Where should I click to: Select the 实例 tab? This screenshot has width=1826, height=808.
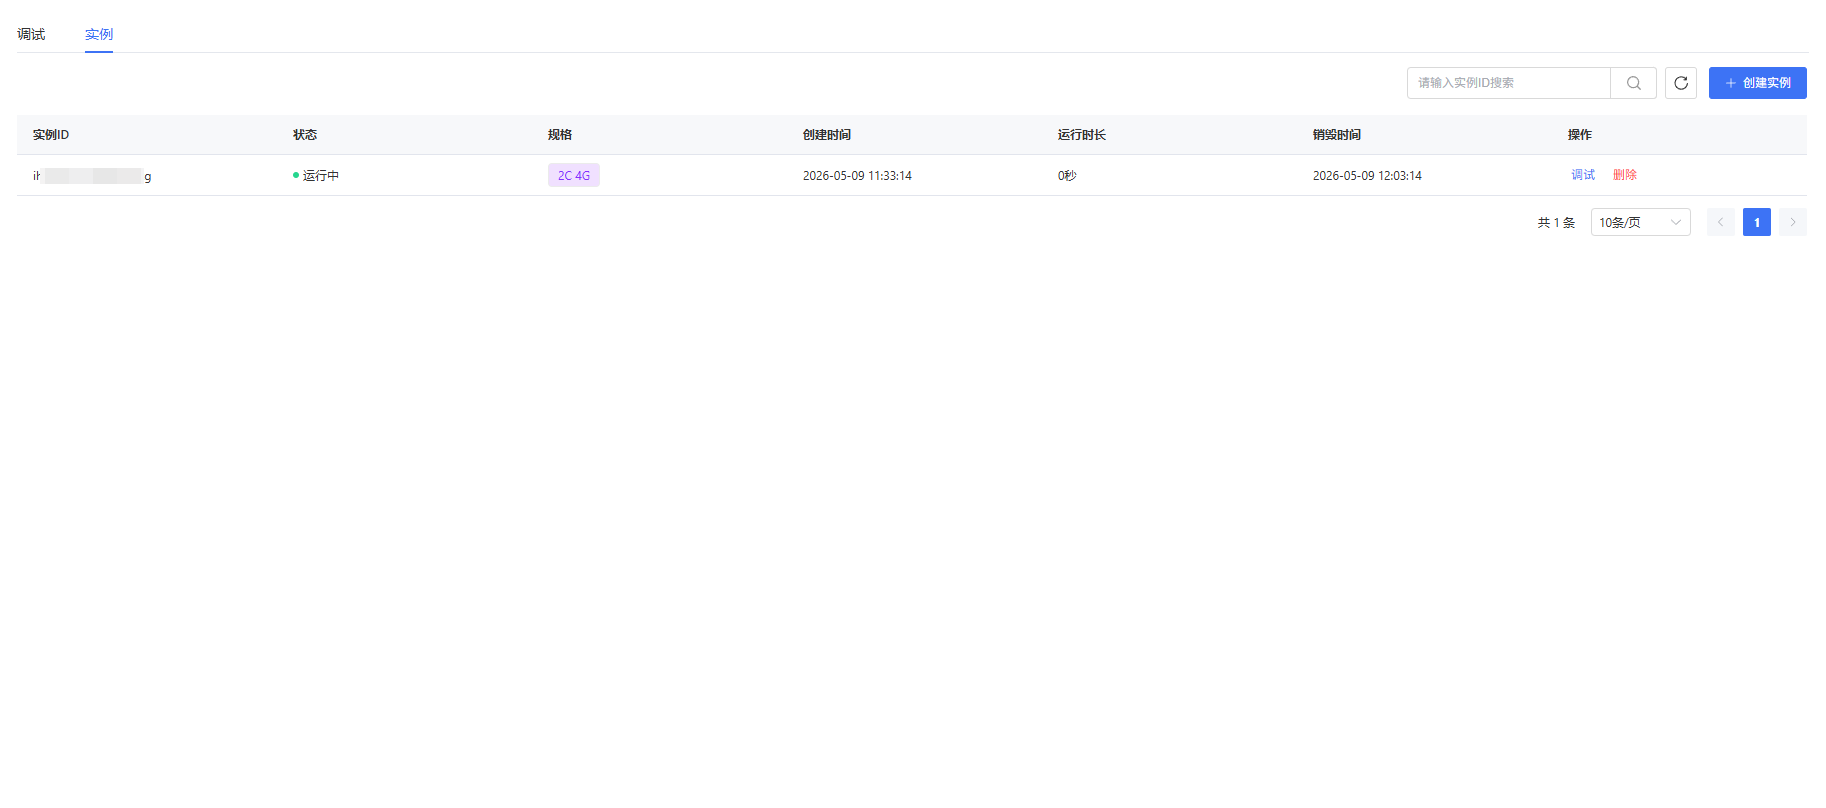[99, 34]
